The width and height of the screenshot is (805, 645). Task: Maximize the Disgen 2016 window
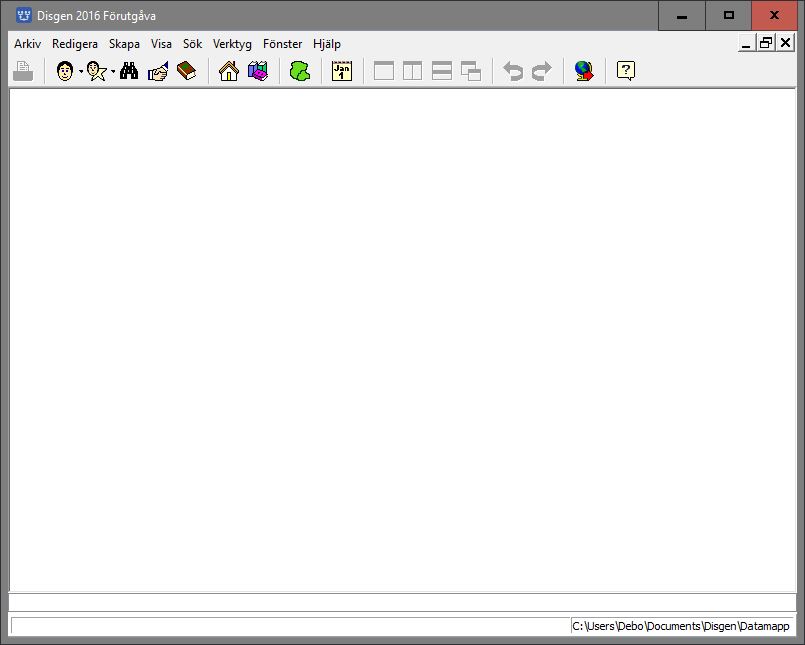(x=729, y=15)
